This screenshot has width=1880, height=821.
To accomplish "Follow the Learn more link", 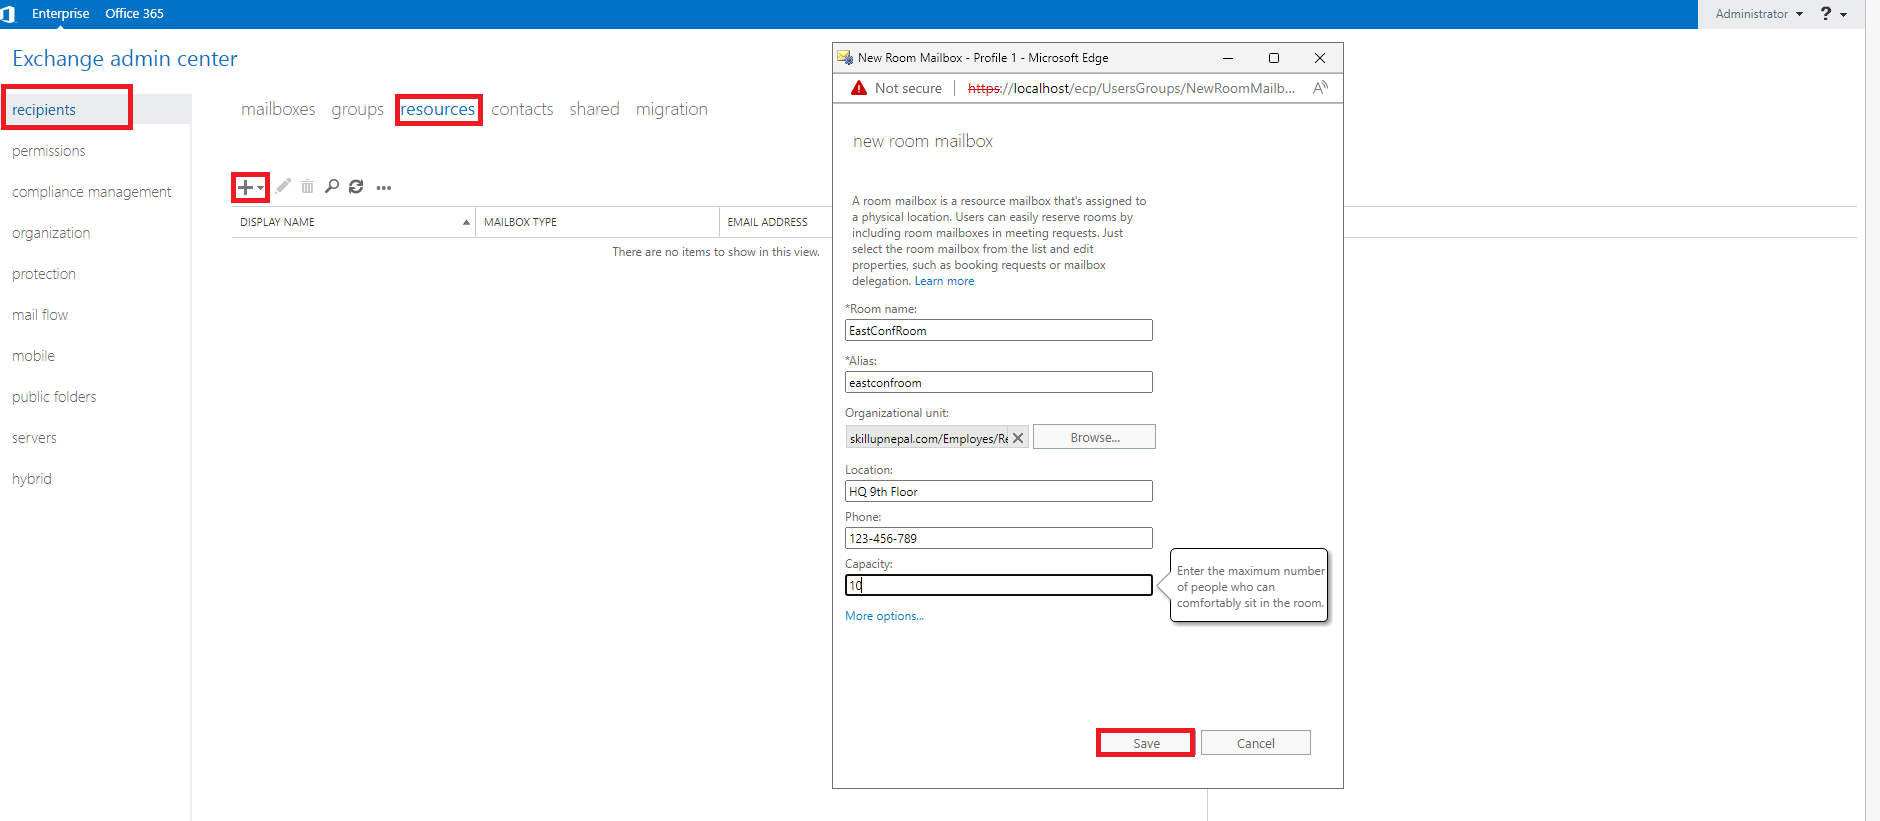I will (x=944, y=281).
